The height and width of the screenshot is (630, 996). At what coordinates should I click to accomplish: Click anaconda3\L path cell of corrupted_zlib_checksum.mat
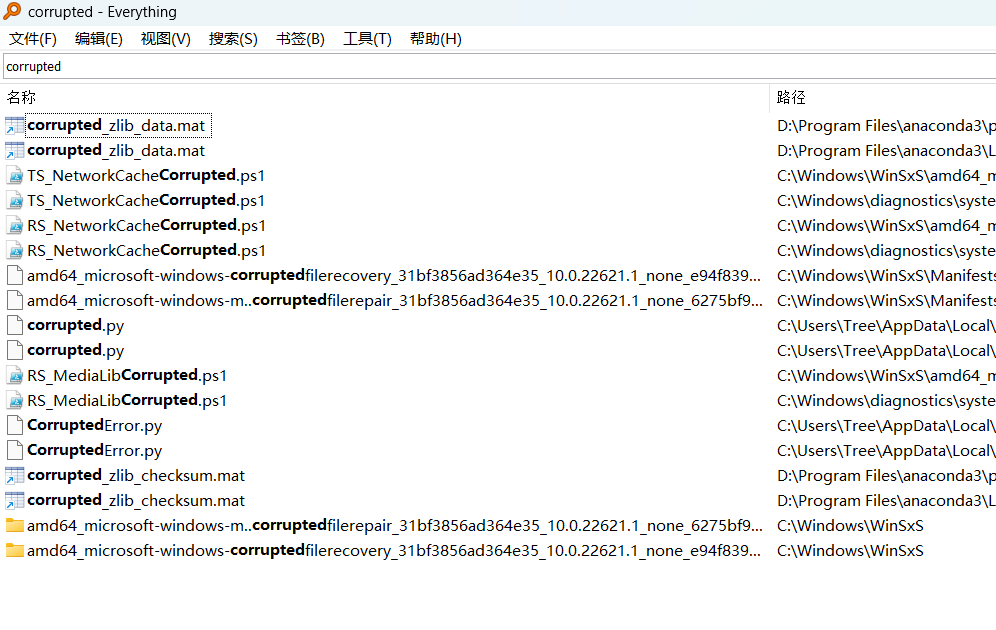tap(886, 500)
